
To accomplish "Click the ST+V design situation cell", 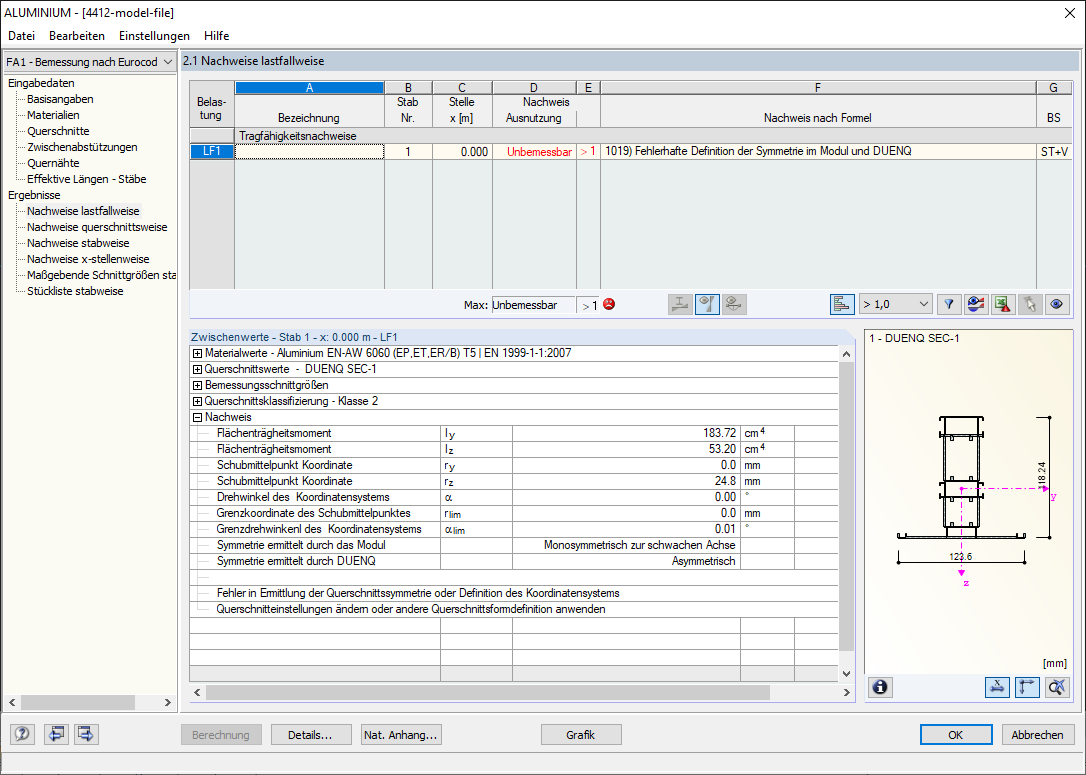I will [x=1054, y=152].
